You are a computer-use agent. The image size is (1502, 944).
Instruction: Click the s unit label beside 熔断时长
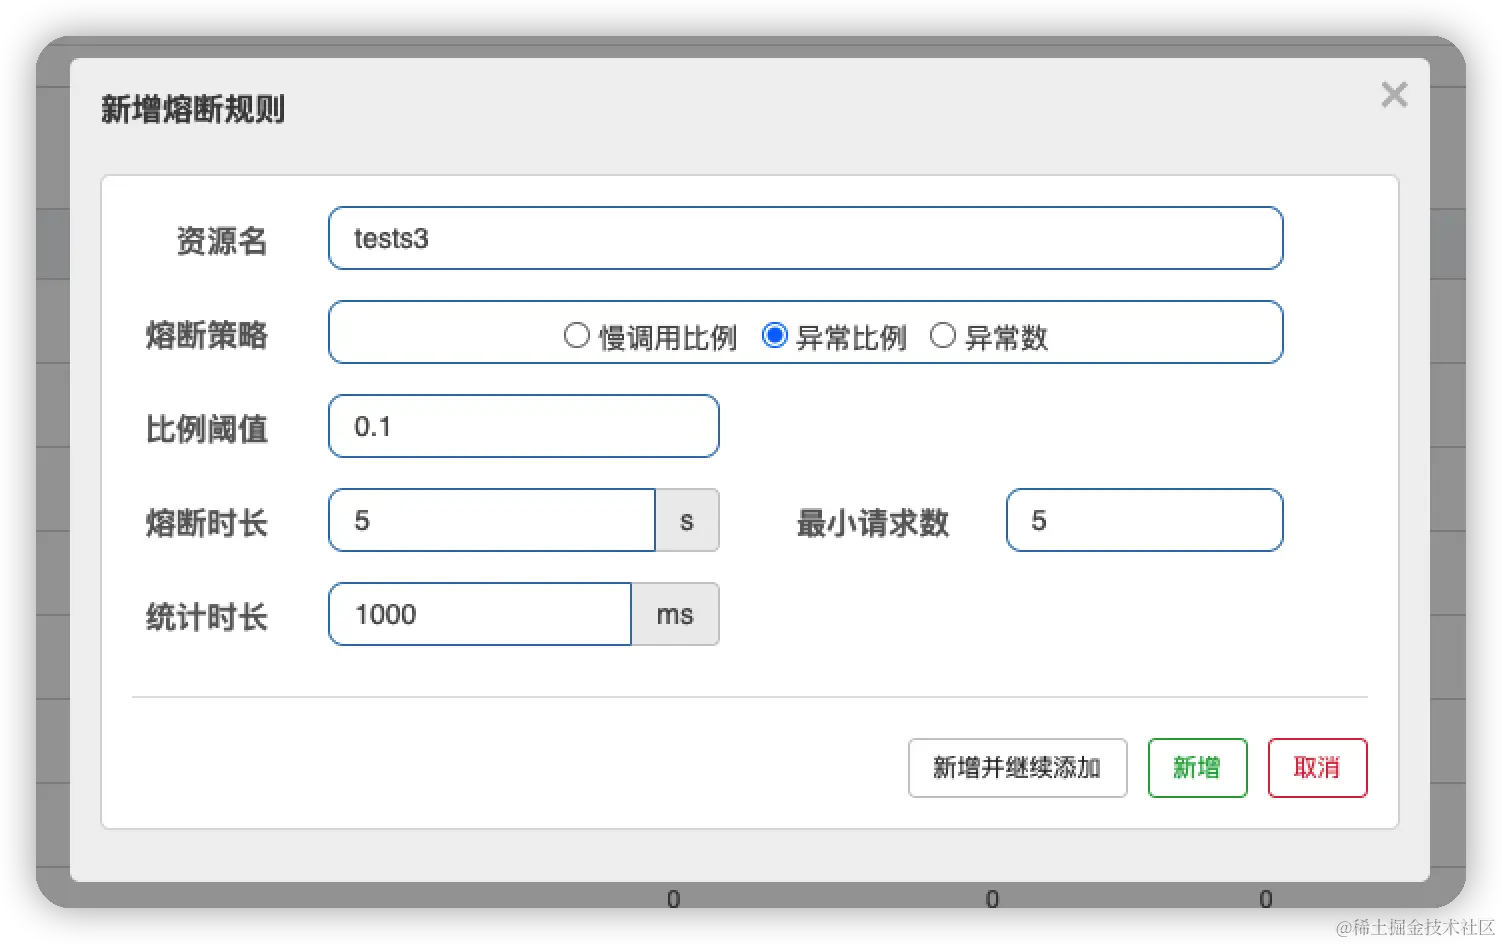[x=687, y=520]
